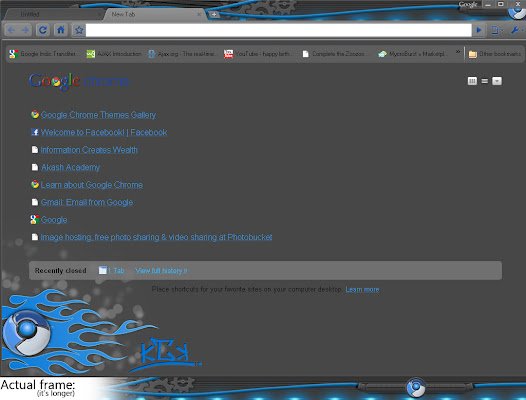This screenshot has height=400, width=526.
Task: Open the Photobucket image hosting link
Action: pos(156,237)
